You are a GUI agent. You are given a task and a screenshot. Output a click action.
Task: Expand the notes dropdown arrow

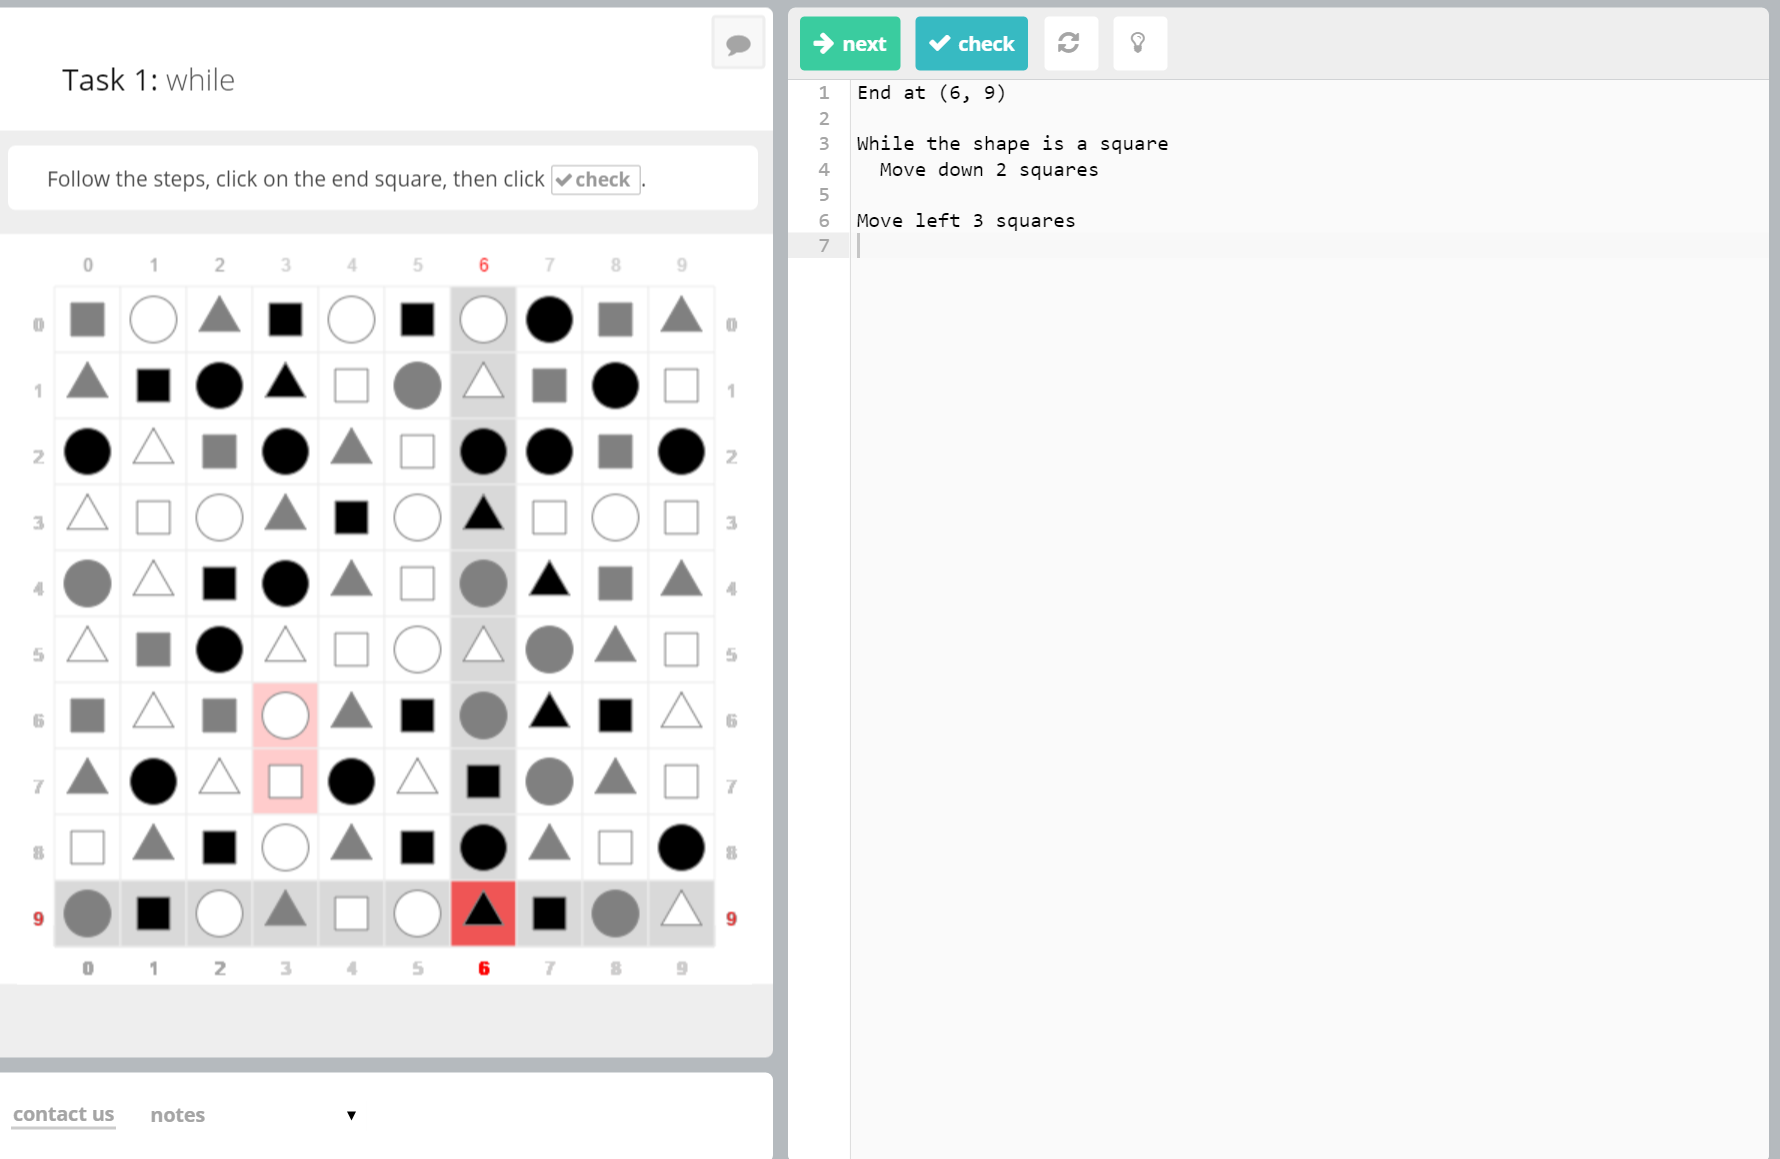pyautogui.click(x=351, y=1115)
